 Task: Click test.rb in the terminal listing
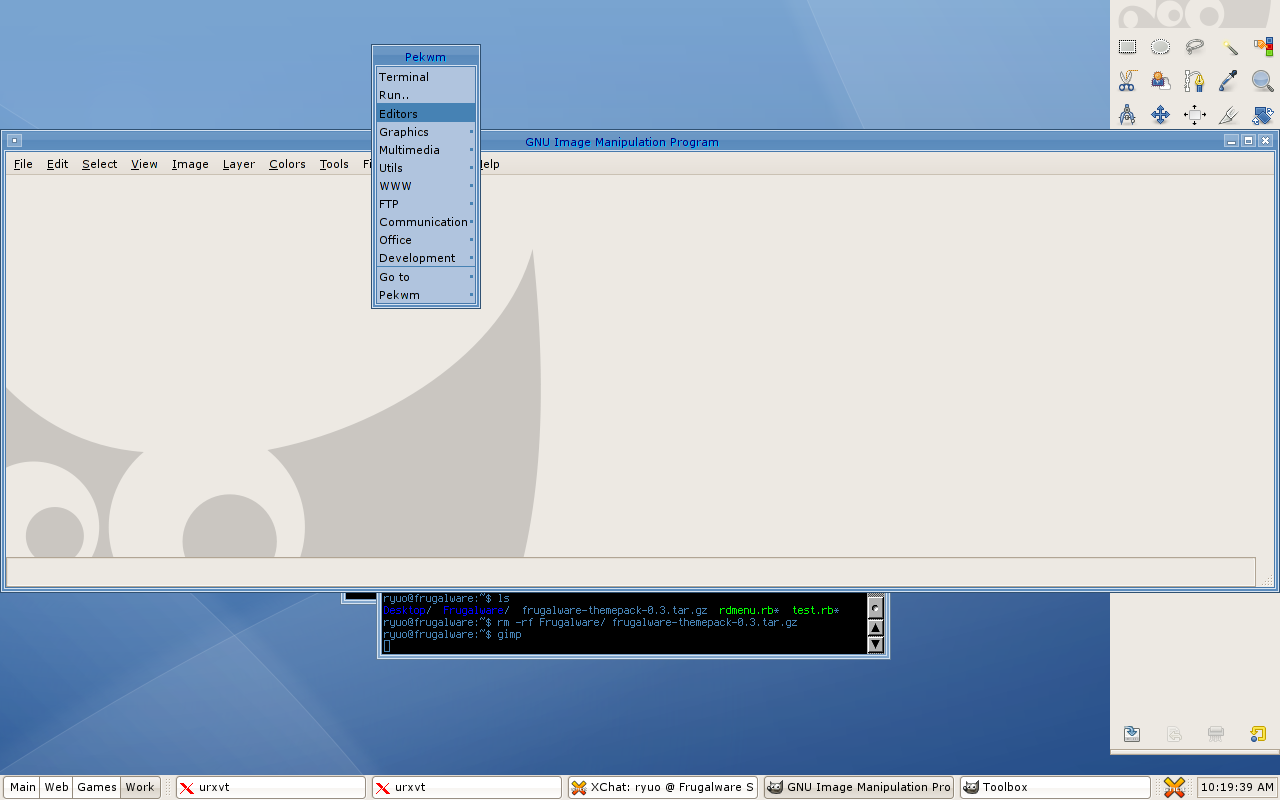(x=813, y=610)
